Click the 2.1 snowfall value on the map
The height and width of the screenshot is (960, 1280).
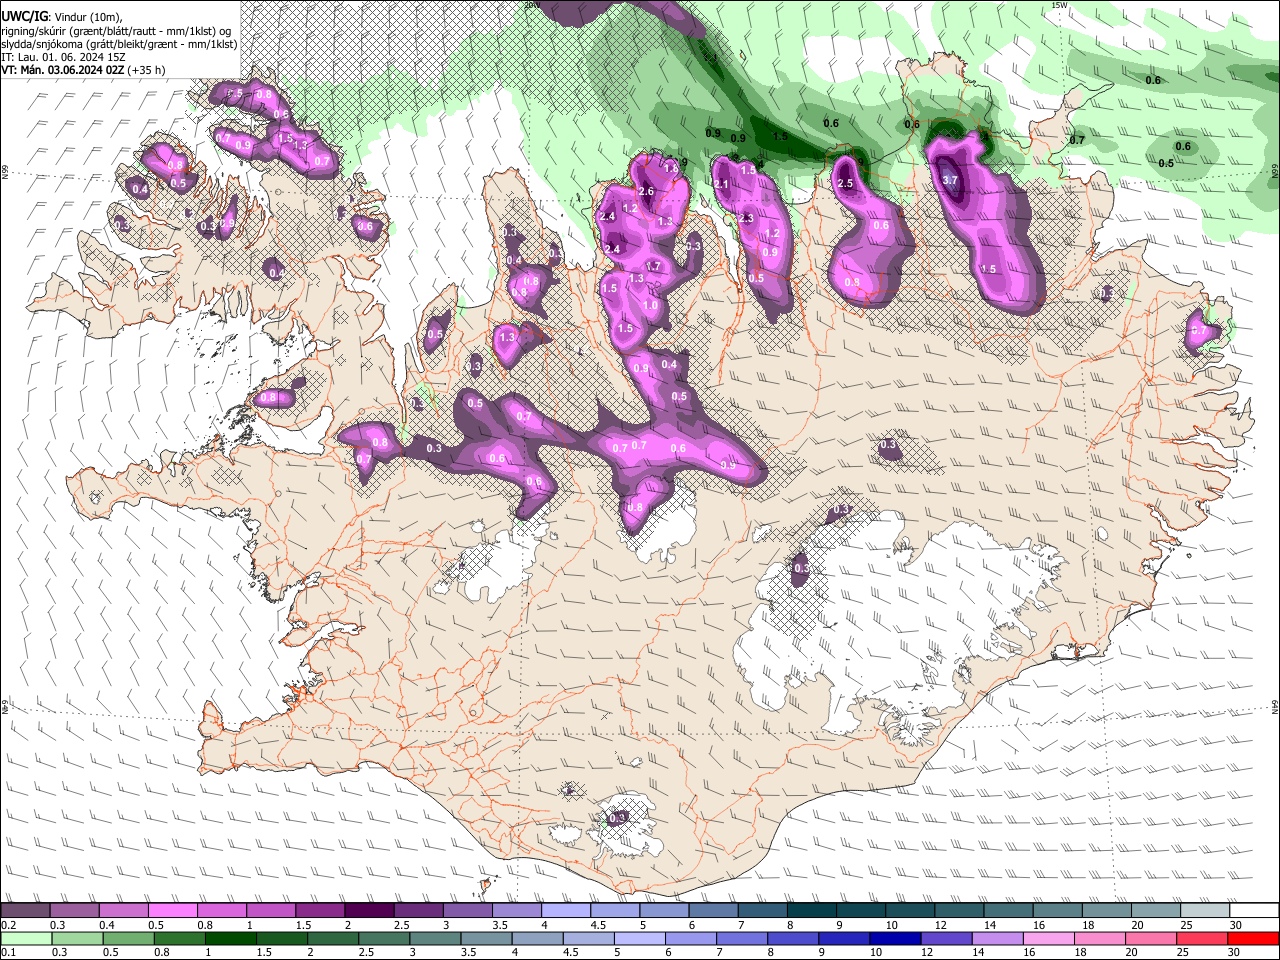722,184
